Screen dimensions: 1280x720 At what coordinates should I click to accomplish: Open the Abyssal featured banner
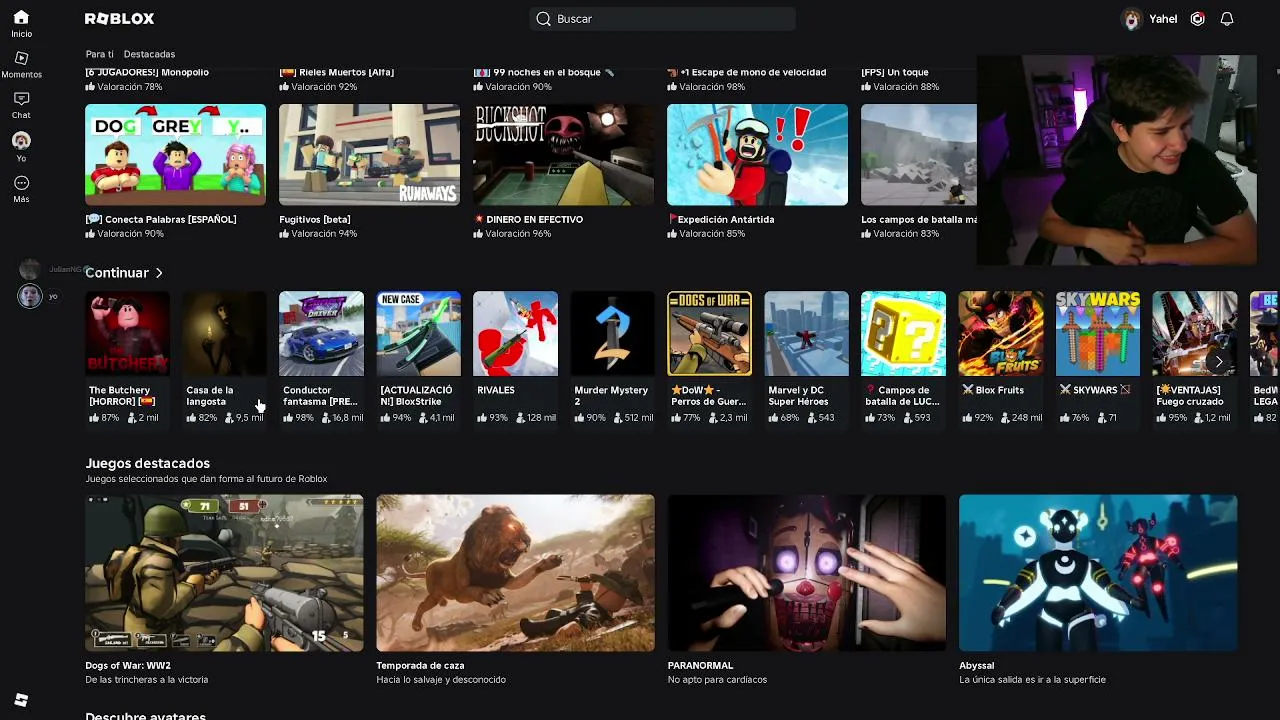1098,573
